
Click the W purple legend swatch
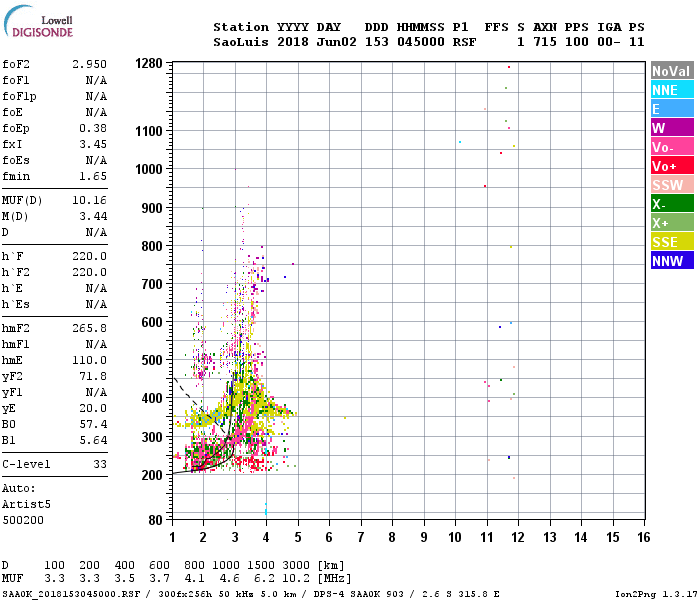click(672, 128)
